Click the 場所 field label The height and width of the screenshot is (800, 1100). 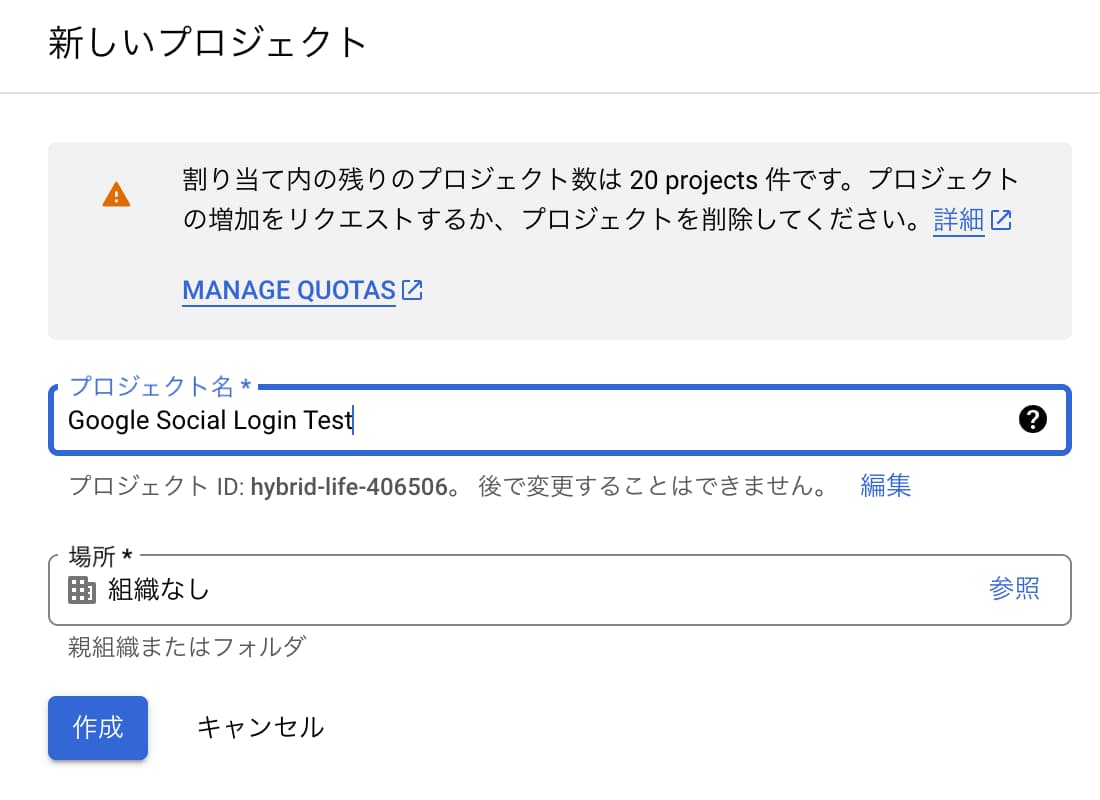click(100, 556)
